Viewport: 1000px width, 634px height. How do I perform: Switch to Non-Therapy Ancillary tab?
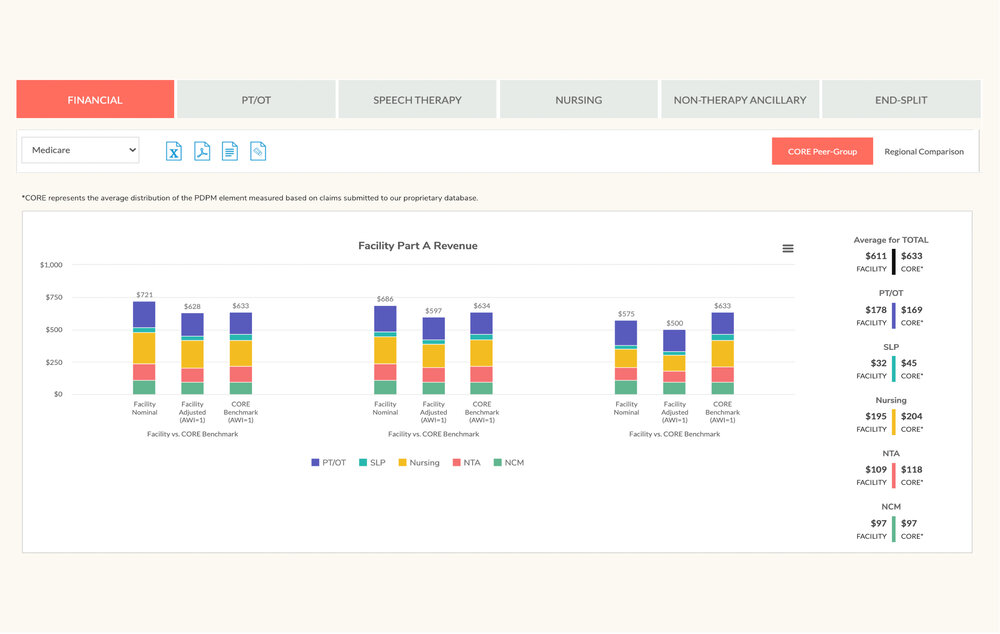[740, 100]
